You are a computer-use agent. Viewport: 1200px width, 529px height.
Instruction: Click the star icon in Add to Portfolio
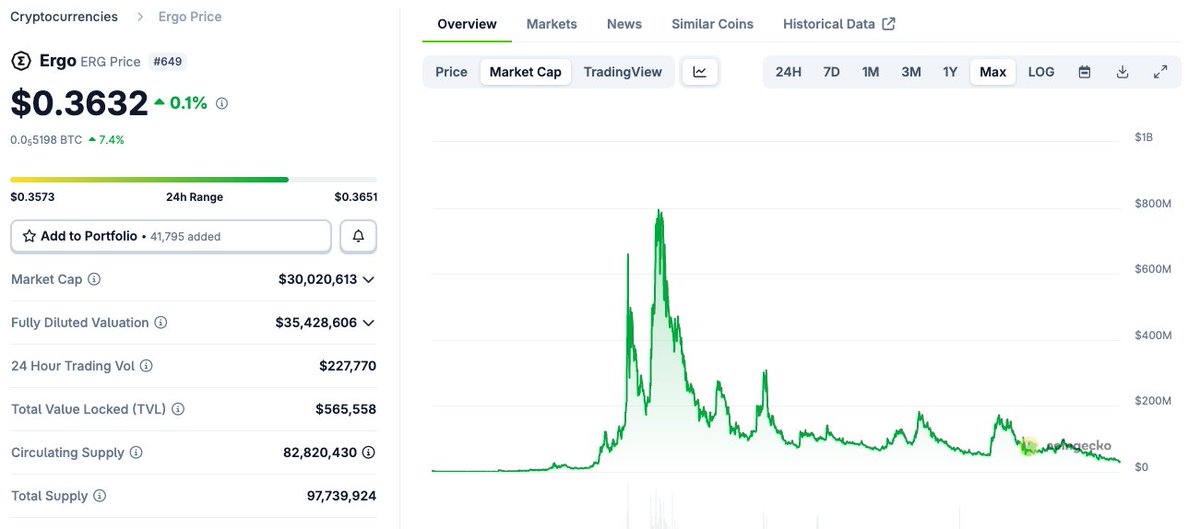point(29,236)
